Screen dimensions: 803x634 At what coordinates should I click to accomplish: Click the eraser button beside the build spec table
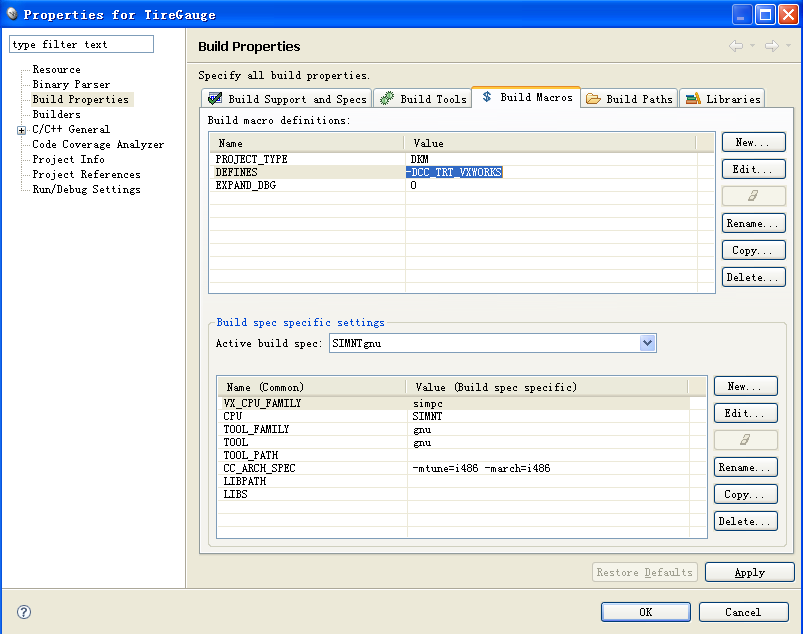pyautogui.click(x=746, y=439)
